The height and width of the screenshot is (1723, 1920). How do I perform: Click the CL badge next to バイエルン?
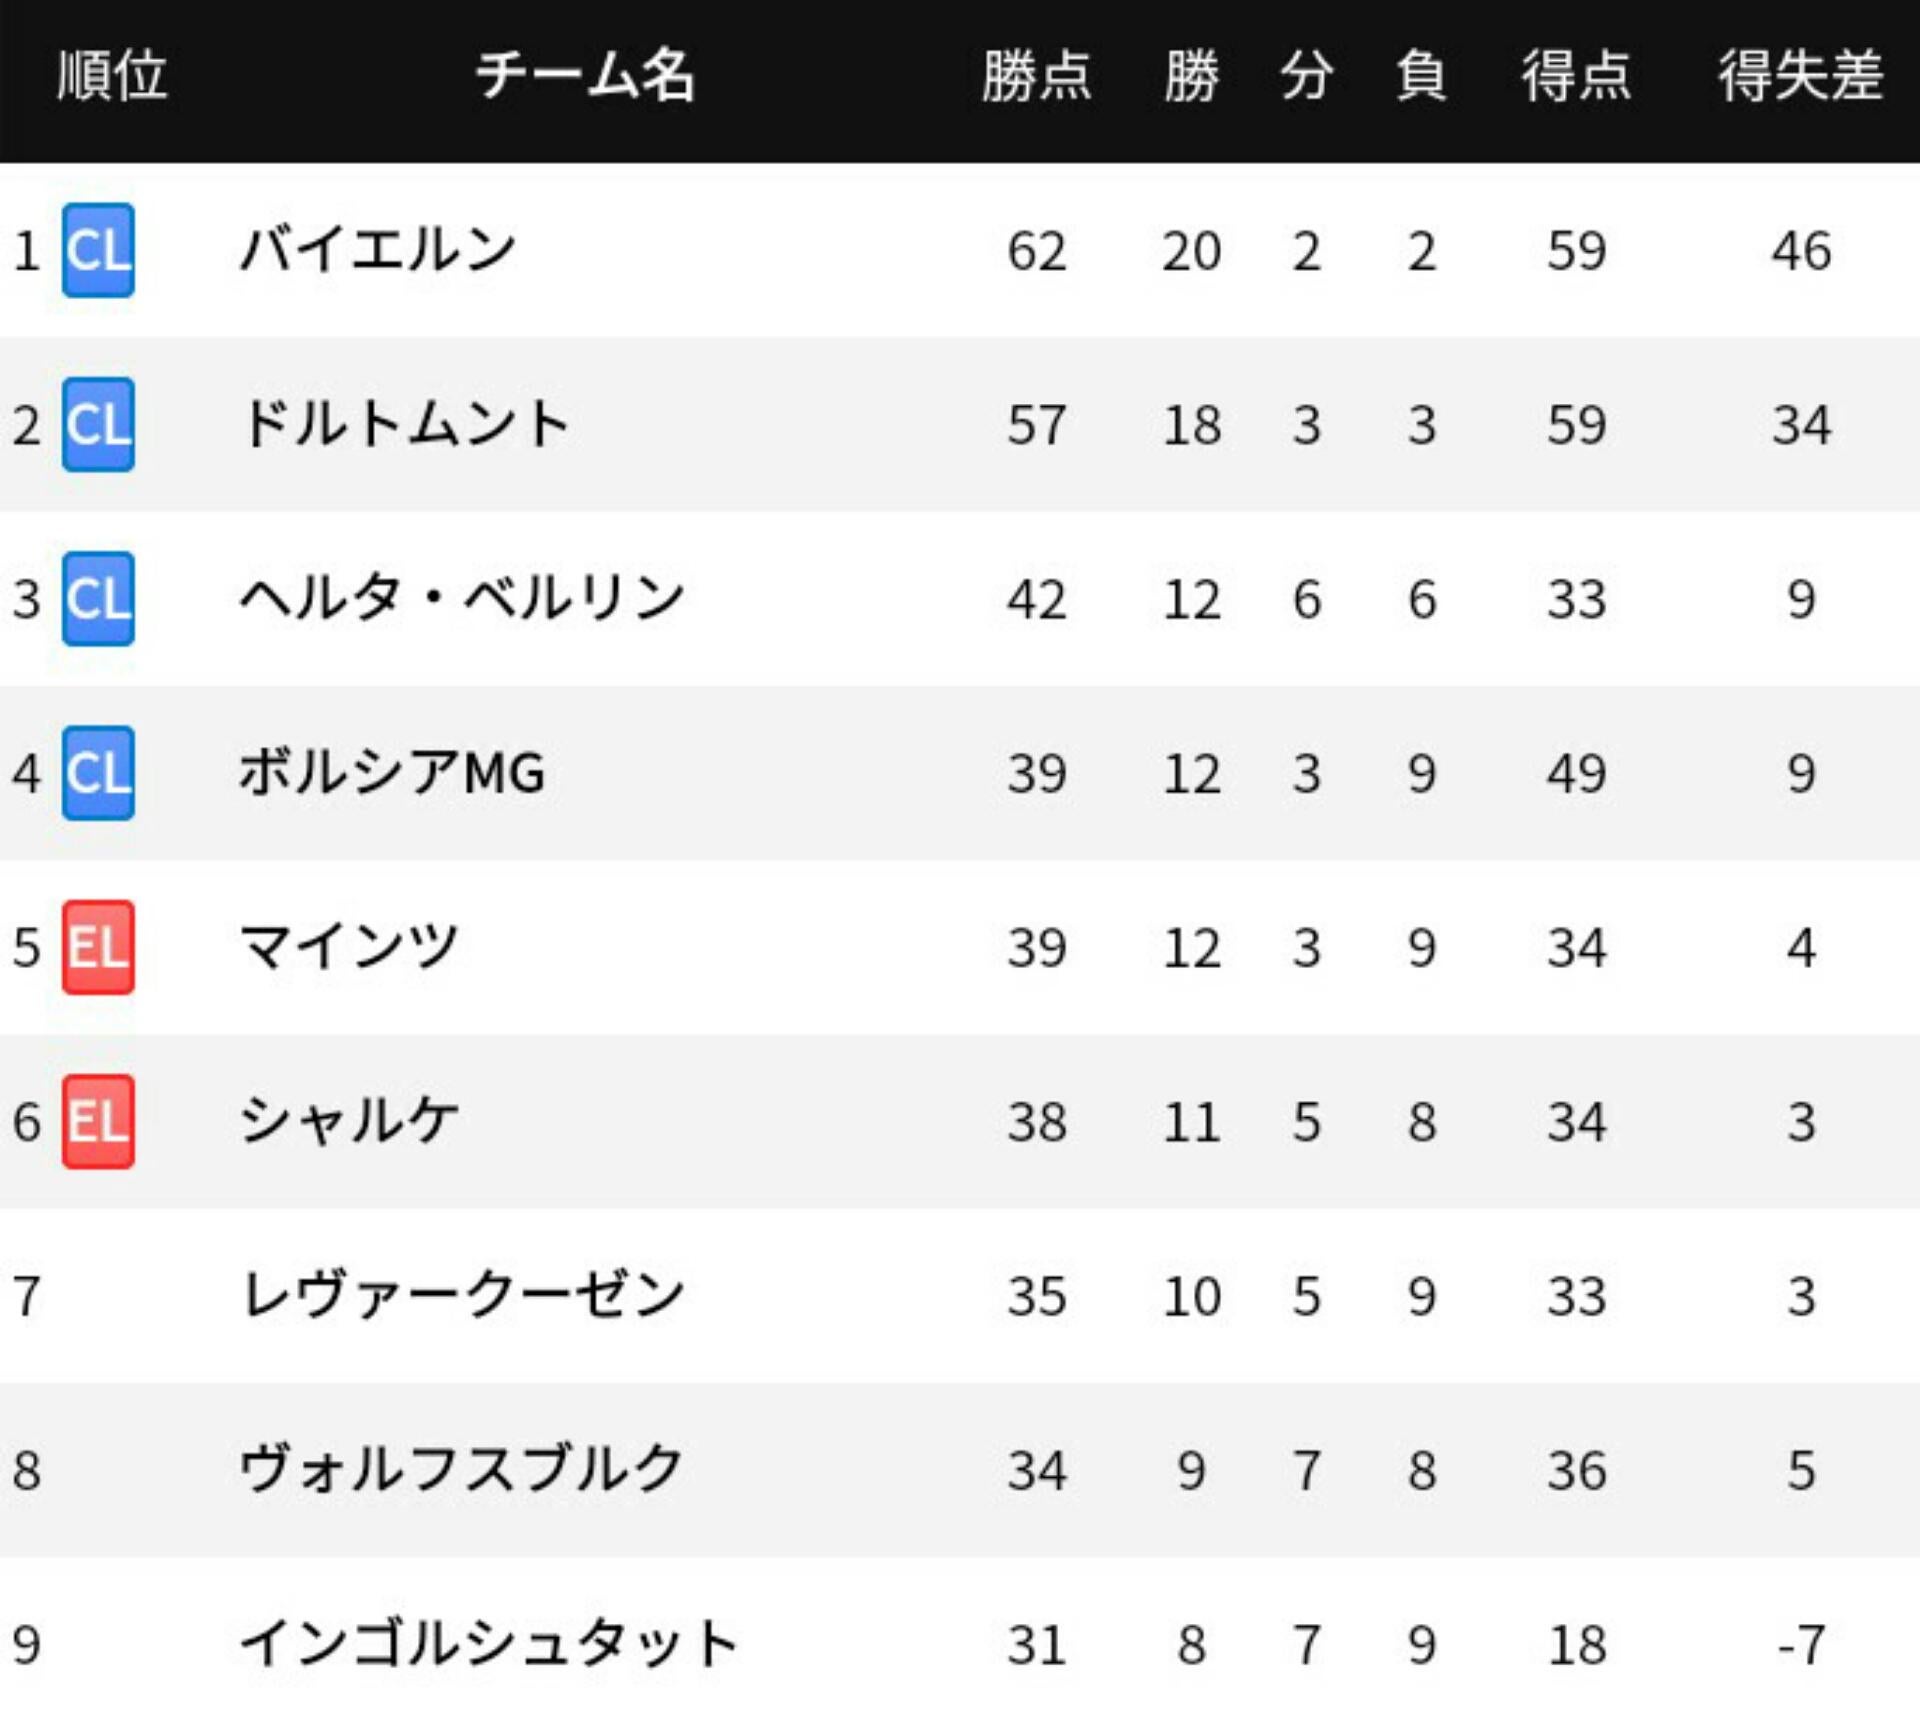pos(98,250)
